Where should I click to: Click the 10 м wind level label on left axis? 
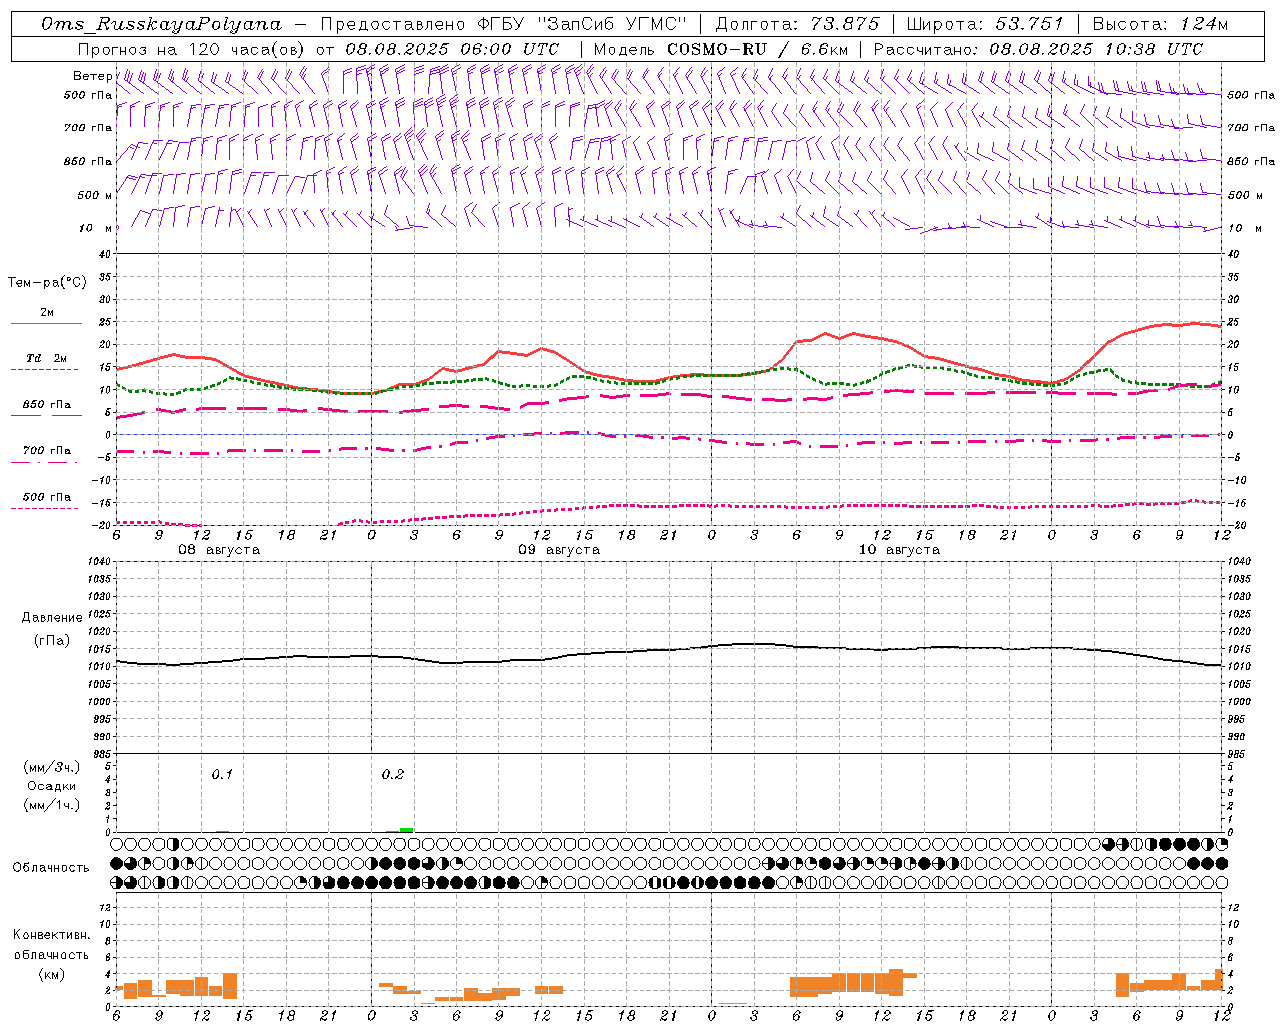(x=95, y=228)
